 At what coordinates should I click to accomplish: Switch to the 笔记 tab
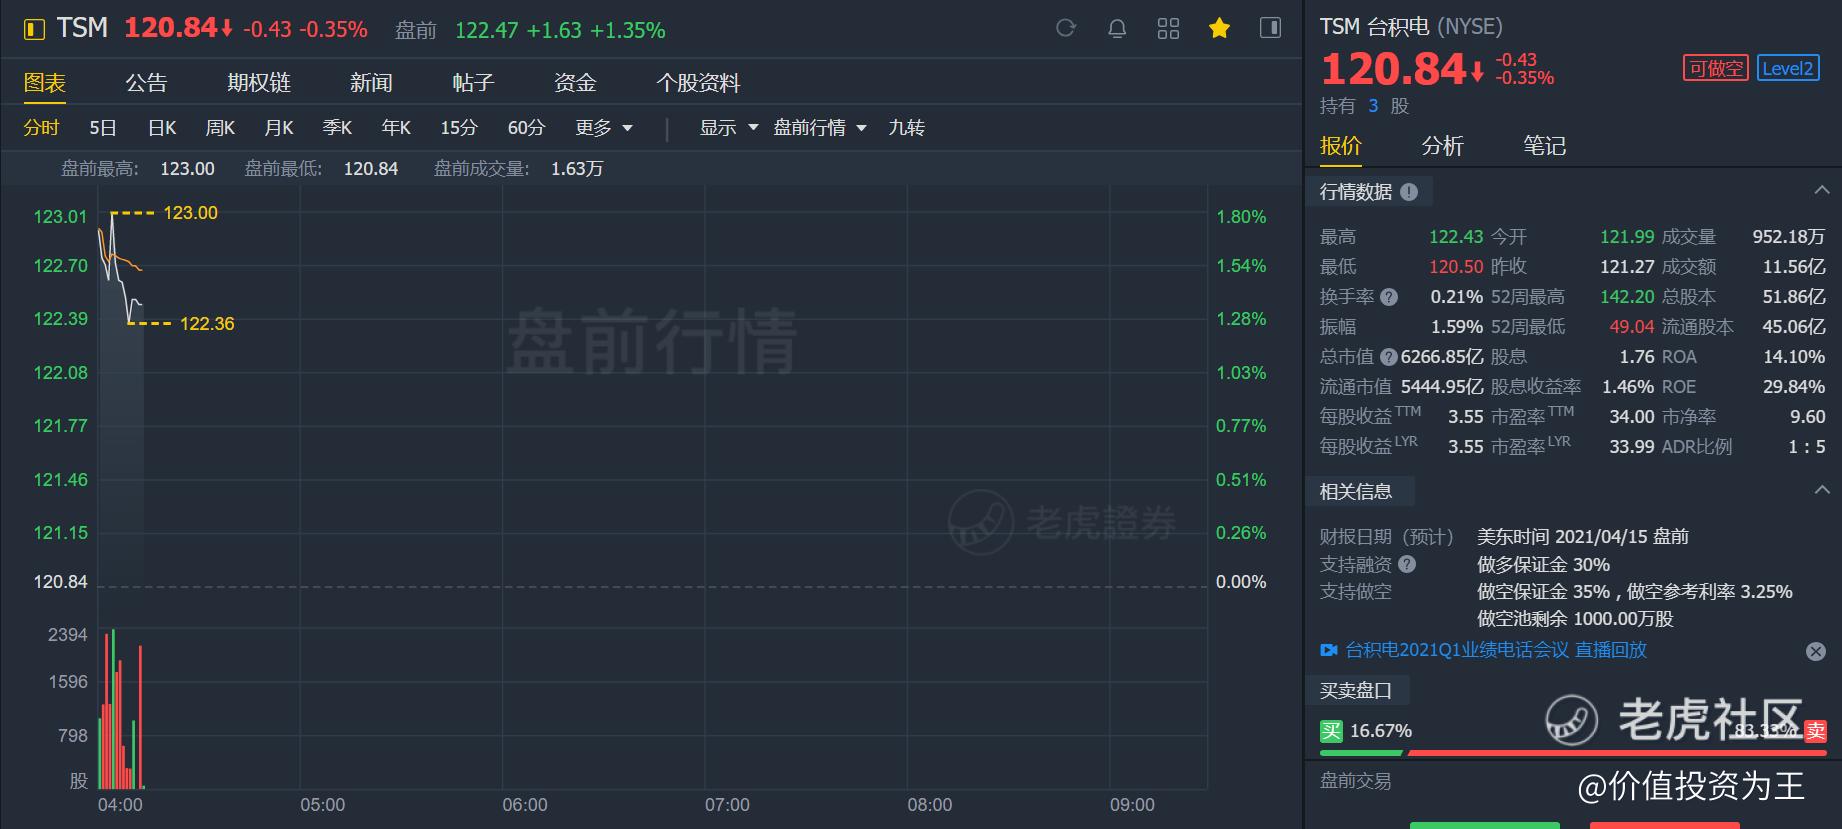click(x=1545, y=146)
